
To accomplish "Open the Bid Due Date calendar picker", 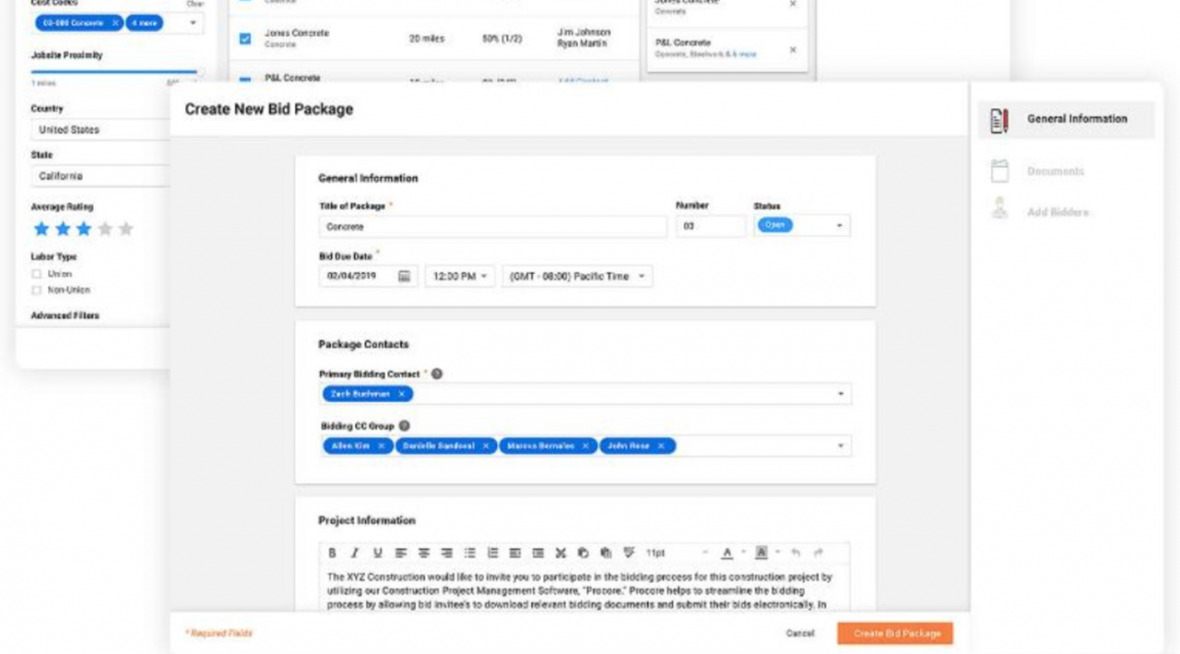I will tap(405, 276).
